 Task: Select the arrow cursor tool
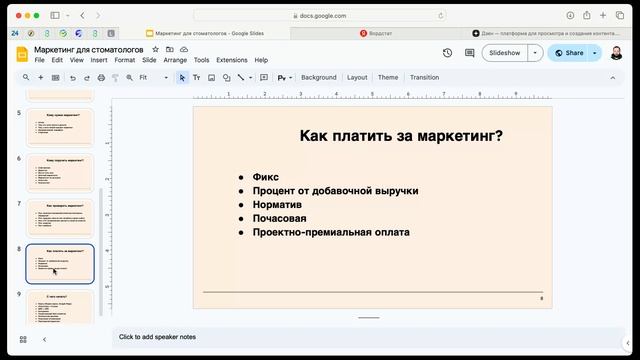(182, 78)
